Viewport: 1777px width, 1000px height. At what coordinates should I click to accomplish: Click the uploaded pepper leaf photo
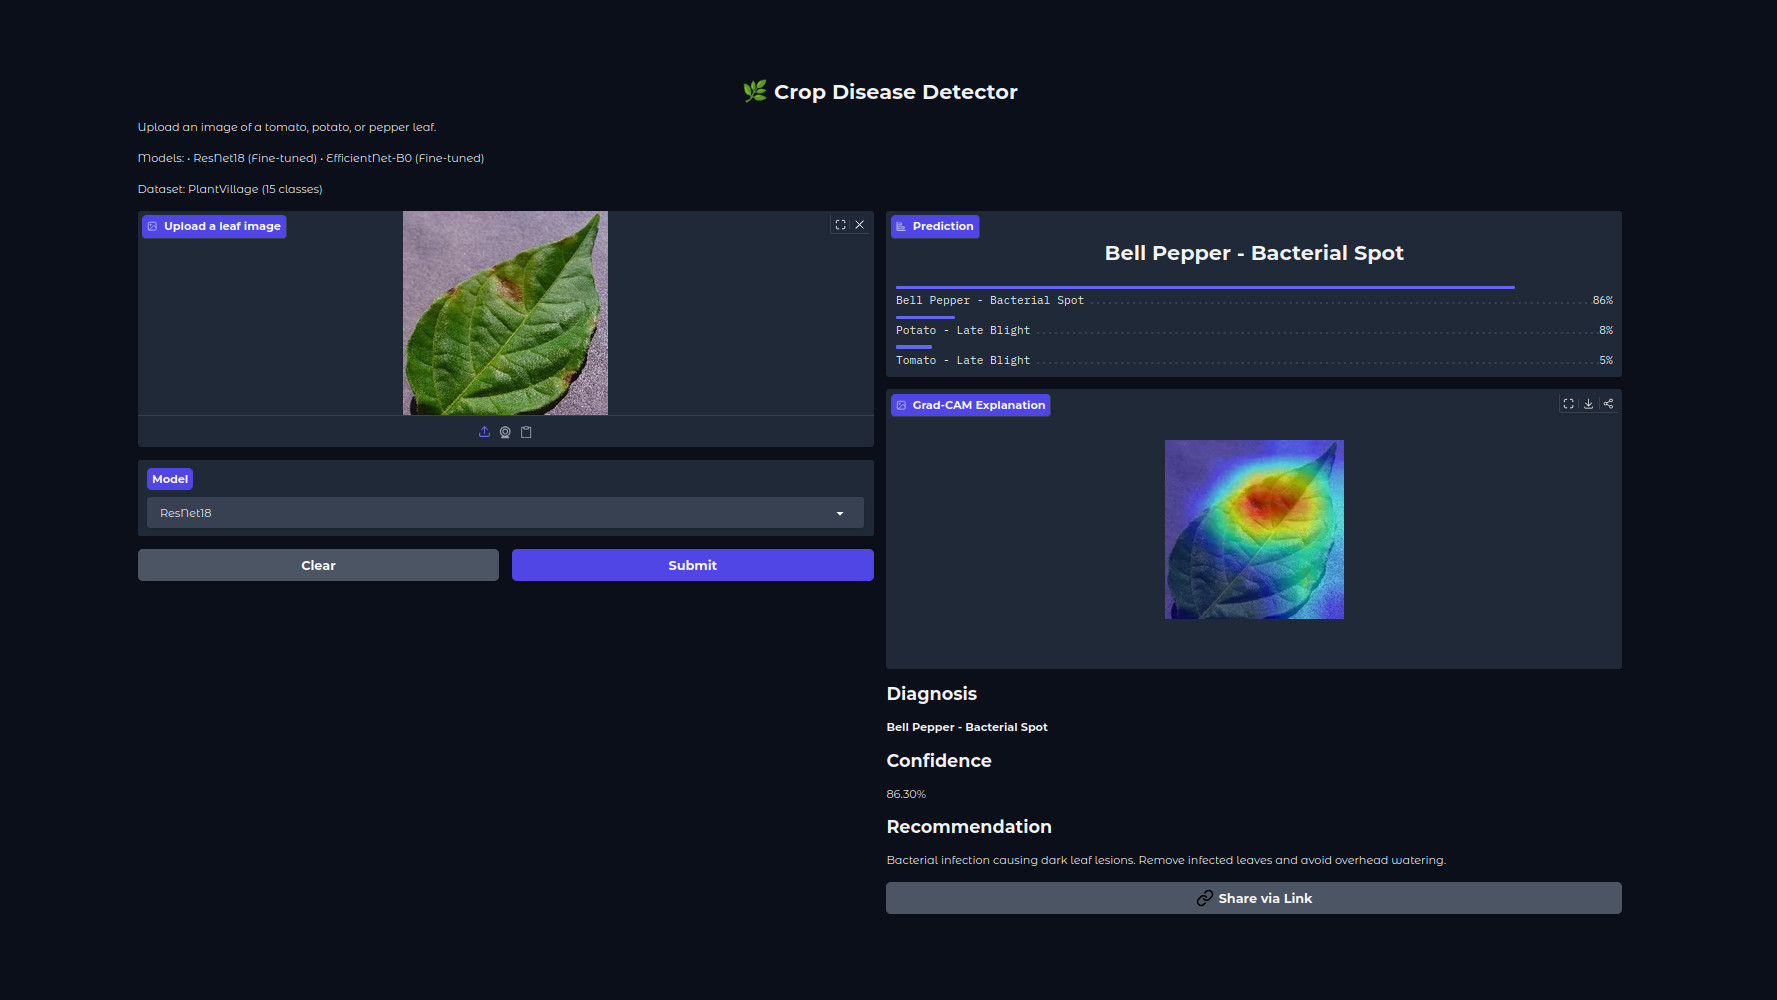pos(505,313)
